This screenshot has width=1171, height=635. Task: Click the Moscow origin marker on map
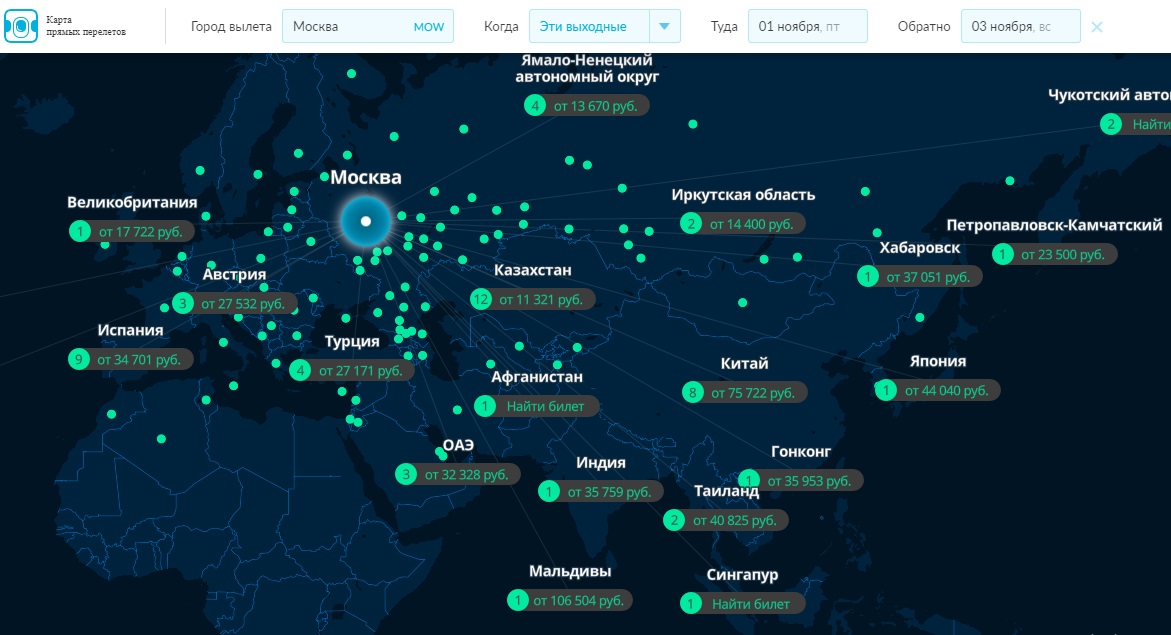pos(366,220)
